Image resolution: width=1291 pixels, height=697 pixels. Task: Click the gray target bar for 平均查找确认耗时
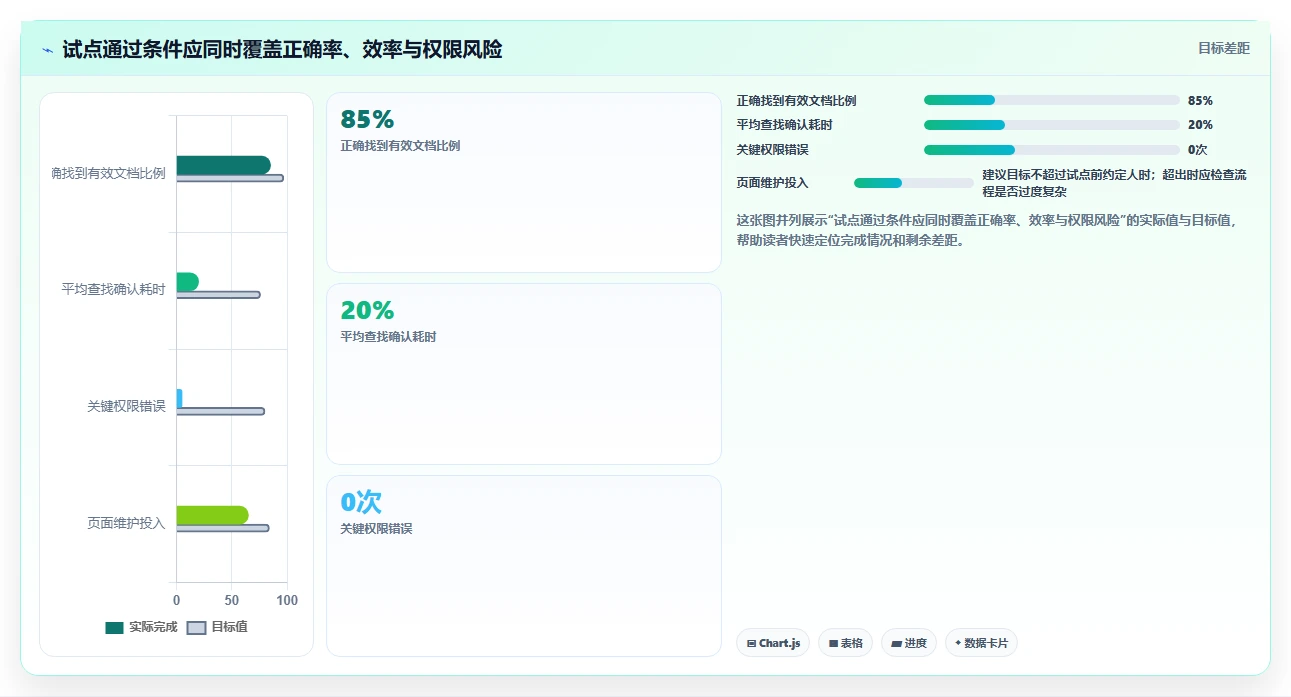pos(218,295)
